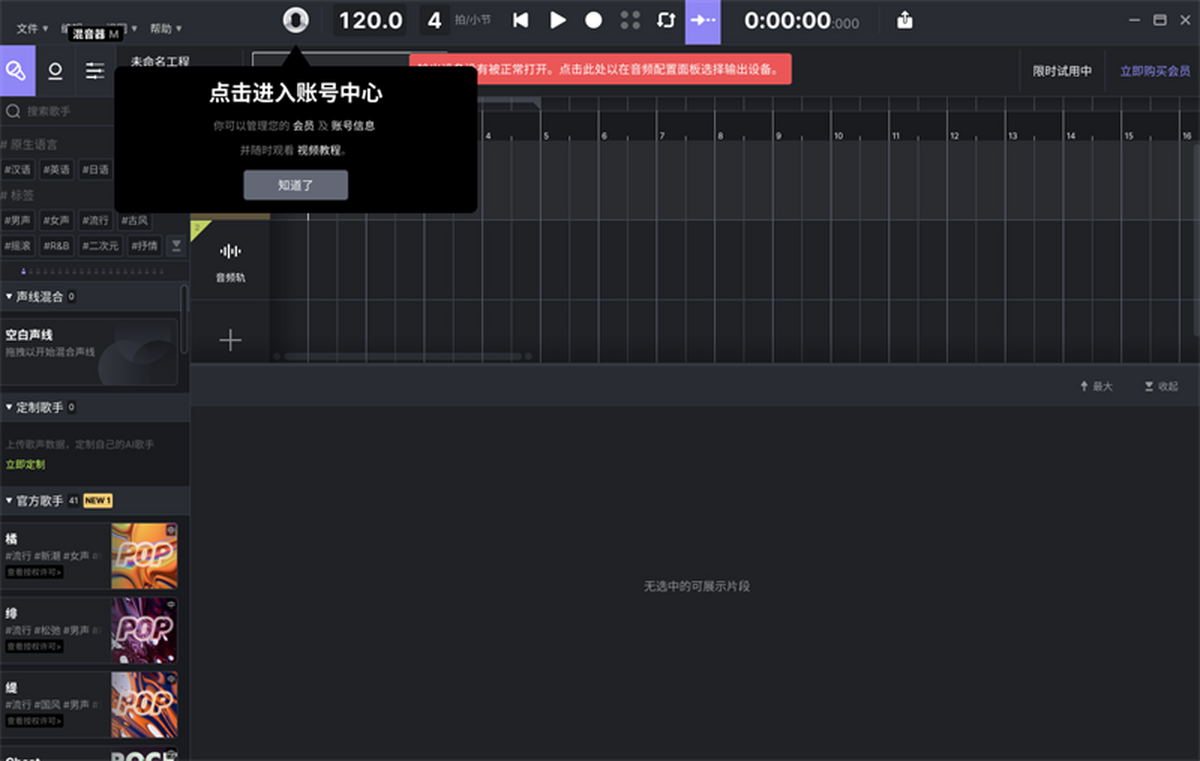Dismiss the tooltip with 知道了 button
This screenshot has height=761, width=1200.
[295, 185]
